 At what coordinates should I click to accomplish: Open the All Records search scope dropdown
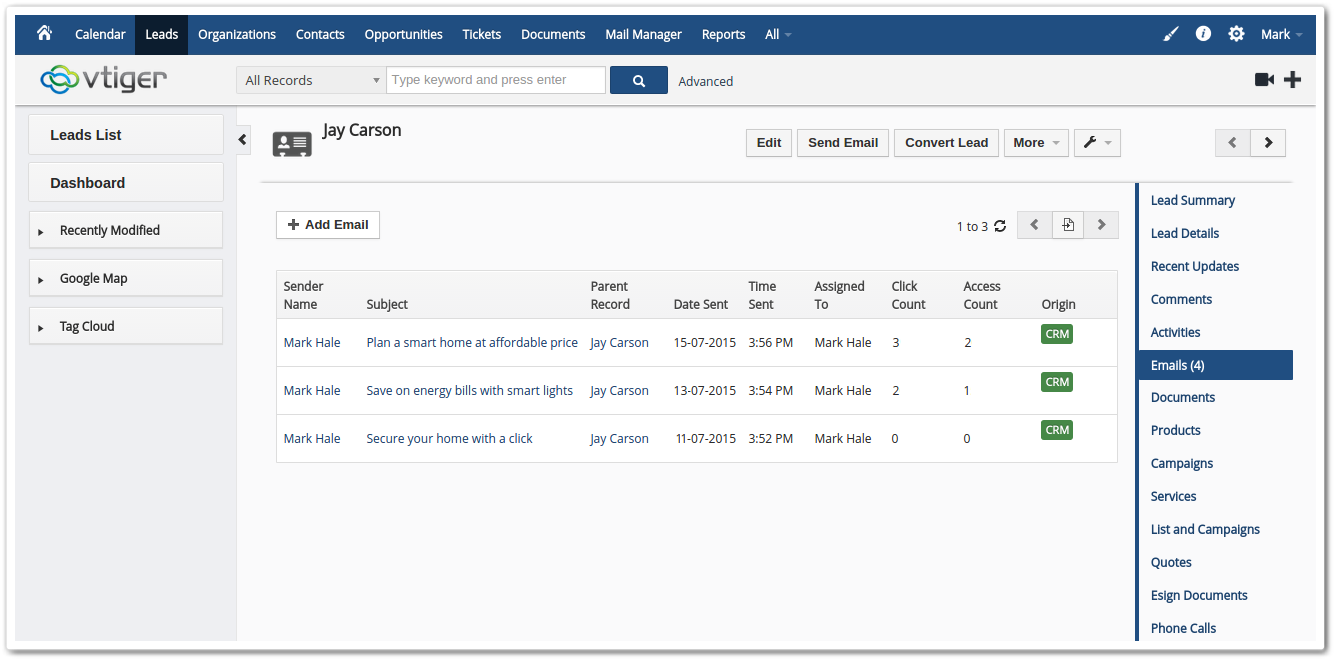point(310,79)
